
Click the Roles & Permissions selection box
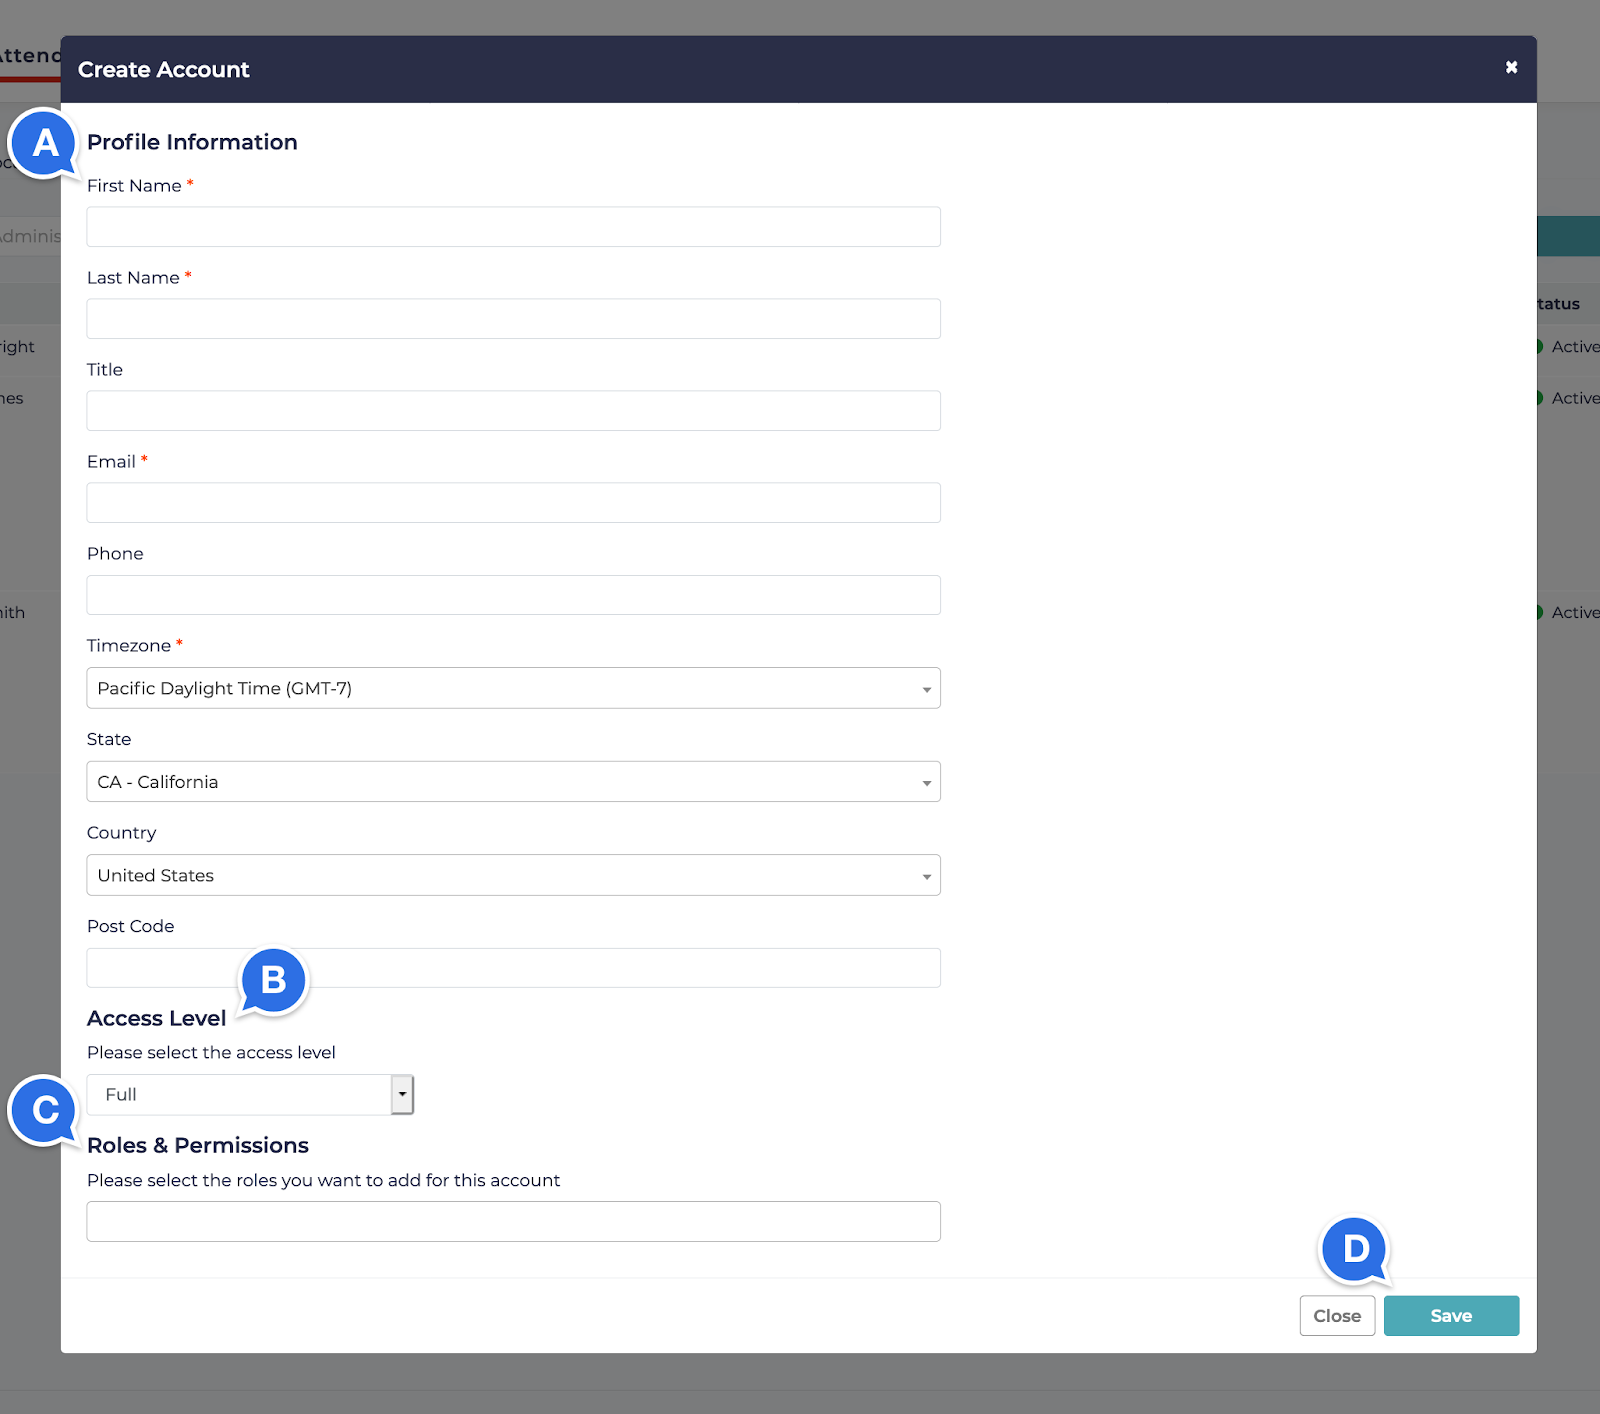513,1221
